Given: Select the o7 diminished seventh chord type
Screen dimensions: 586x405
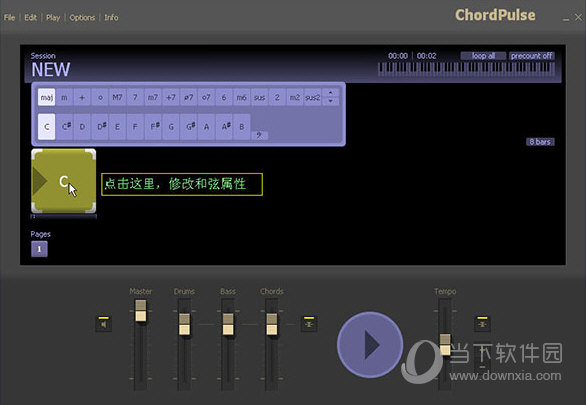Looking at the screenshot, I should coord(206,98).
